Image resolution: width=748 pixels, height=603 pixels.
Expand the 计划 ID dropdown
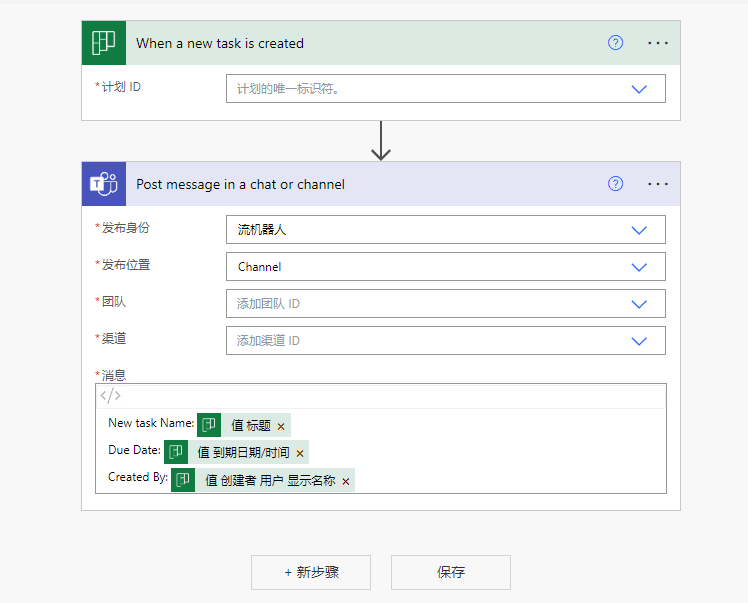640,89
